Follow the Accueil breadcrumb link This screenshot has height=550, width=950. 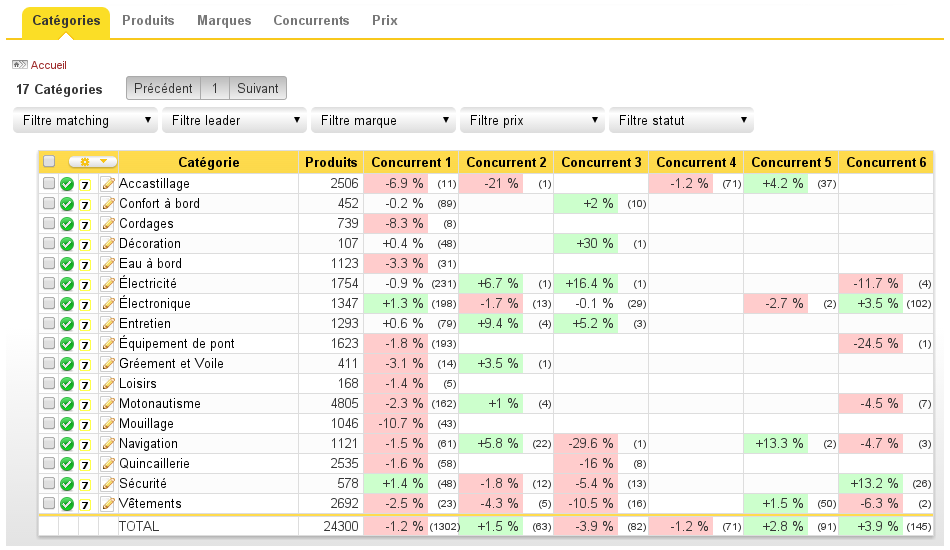(x=48, y=65)
